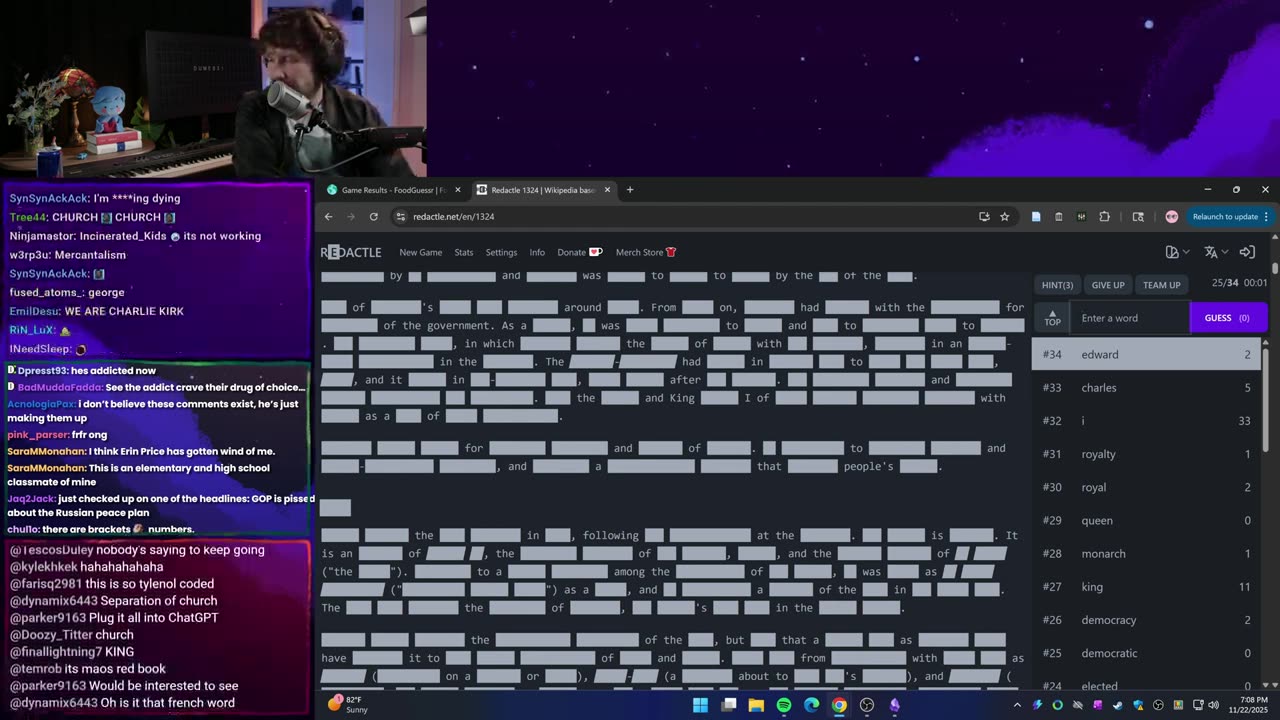Select guess row #34 edward
The image size is (1280, 720).
click(x=1146, y=354)
